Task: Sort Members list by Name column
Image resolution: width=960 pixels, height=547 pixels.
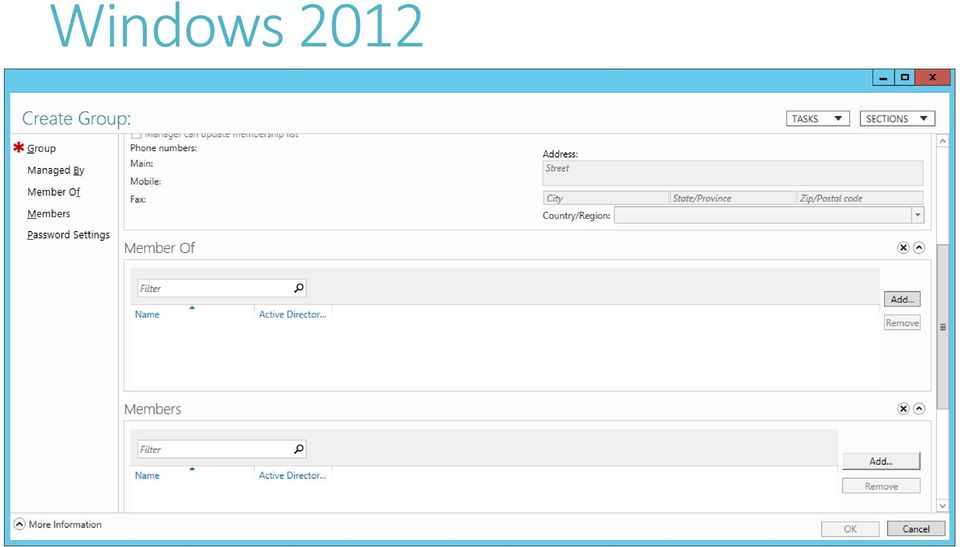Action: 147,475
